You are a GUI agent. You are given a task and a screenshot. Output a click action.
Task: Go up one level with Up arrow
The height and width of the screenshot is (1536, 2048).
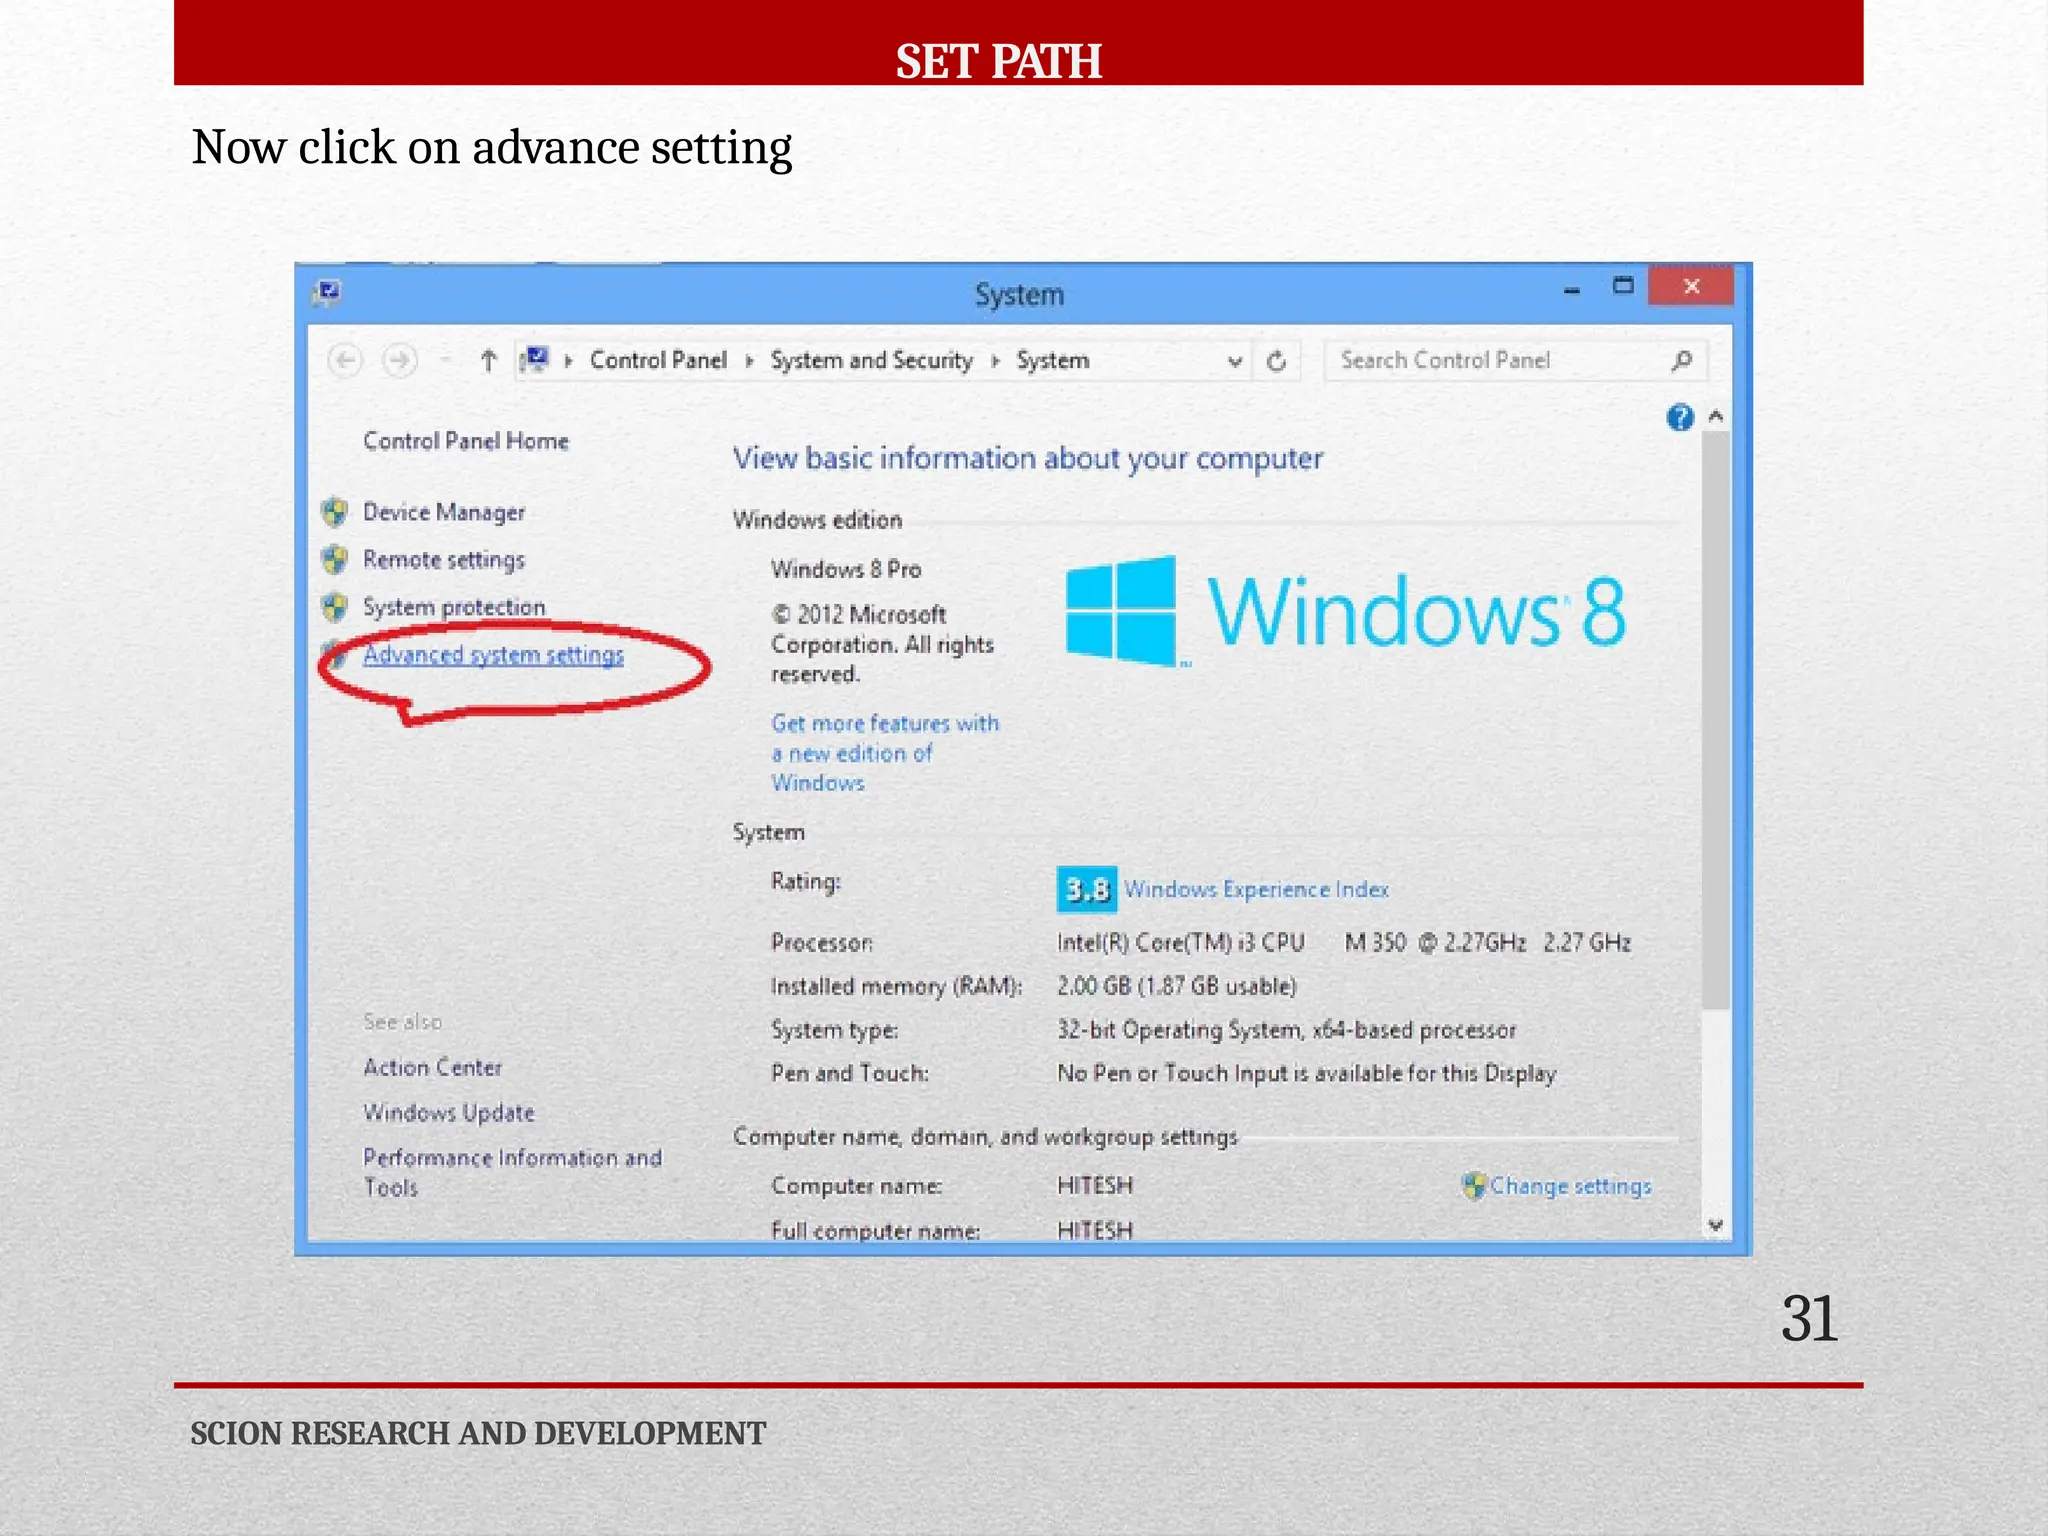pyautogui.click(x=488, y=360)
